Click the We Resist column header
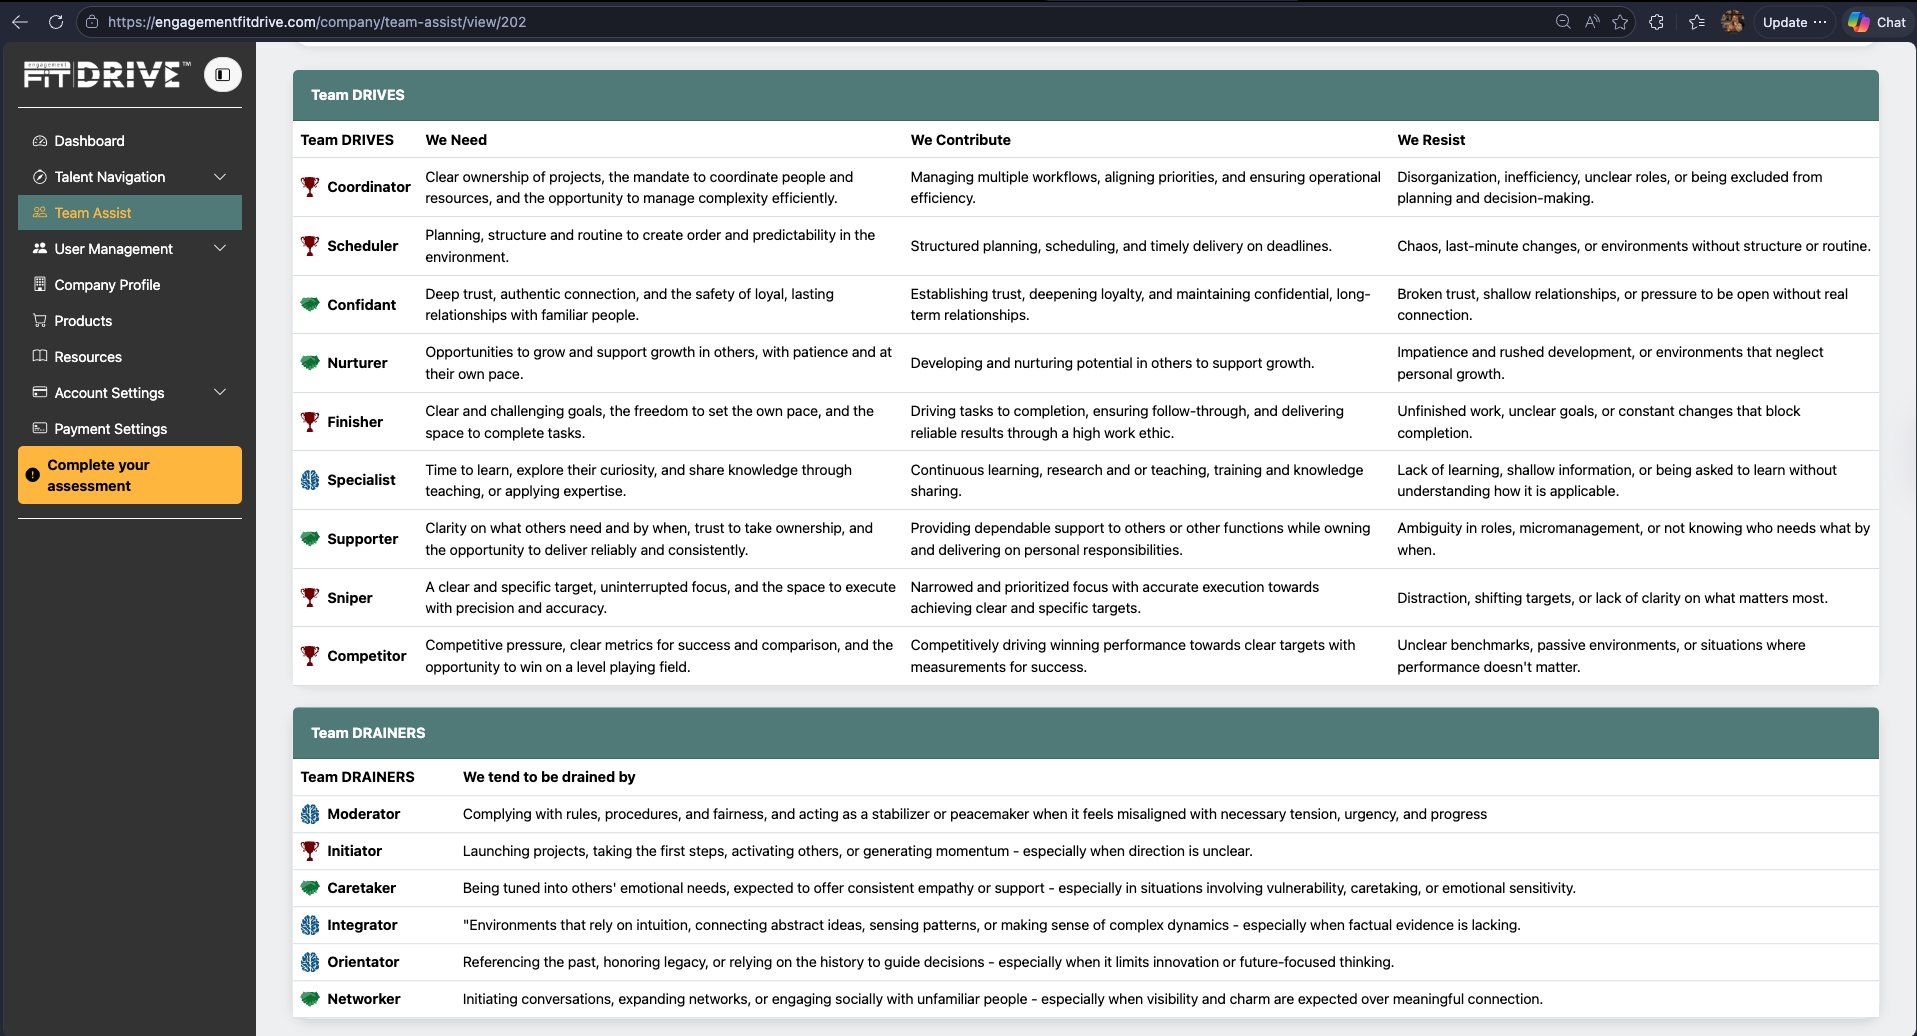 pos(1431,140)
